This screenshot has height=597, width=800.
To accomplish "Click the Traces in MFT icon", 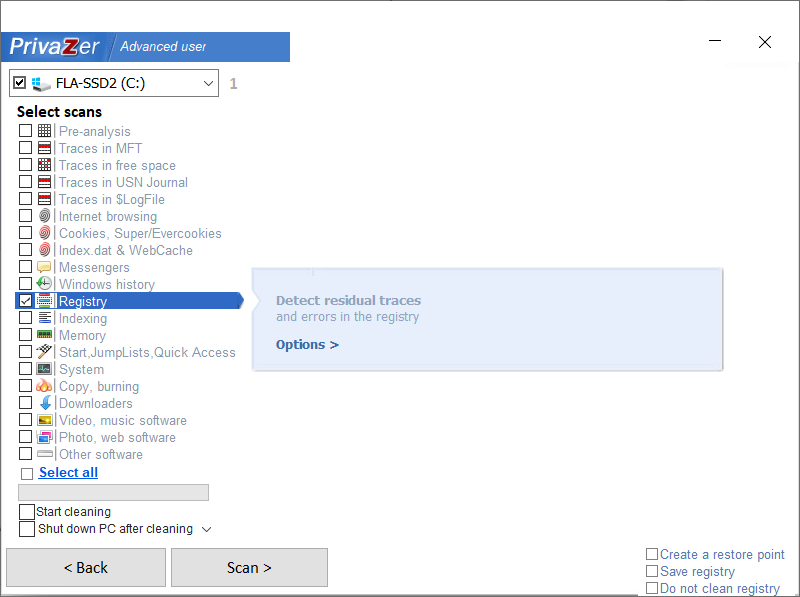I will click(x=44, y=148).
